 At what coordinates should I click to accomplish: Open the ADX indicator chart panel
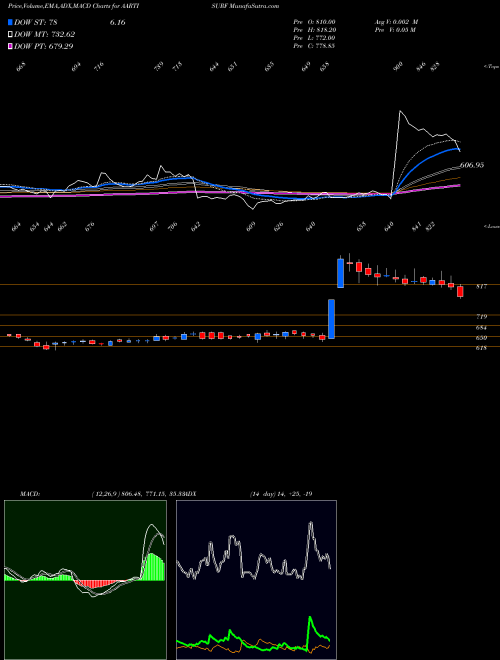(256, 580)
